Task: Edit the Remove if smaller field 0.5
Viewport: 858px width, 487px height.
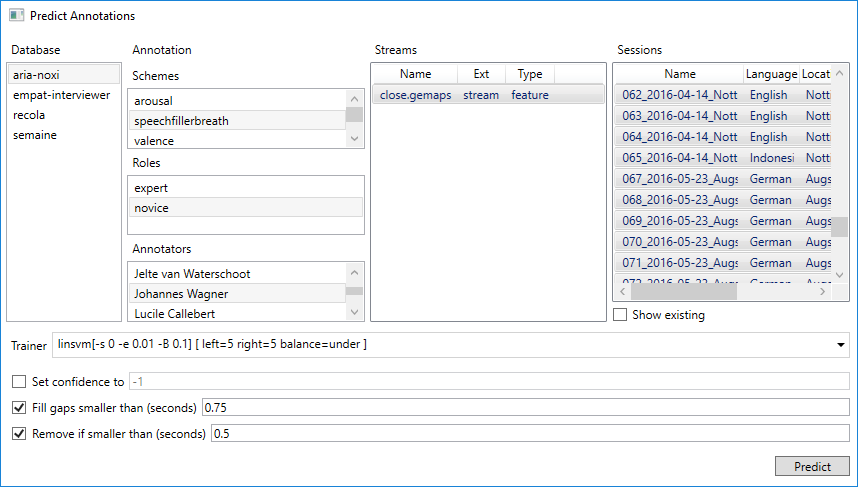Action: click(x=530, y=433)
